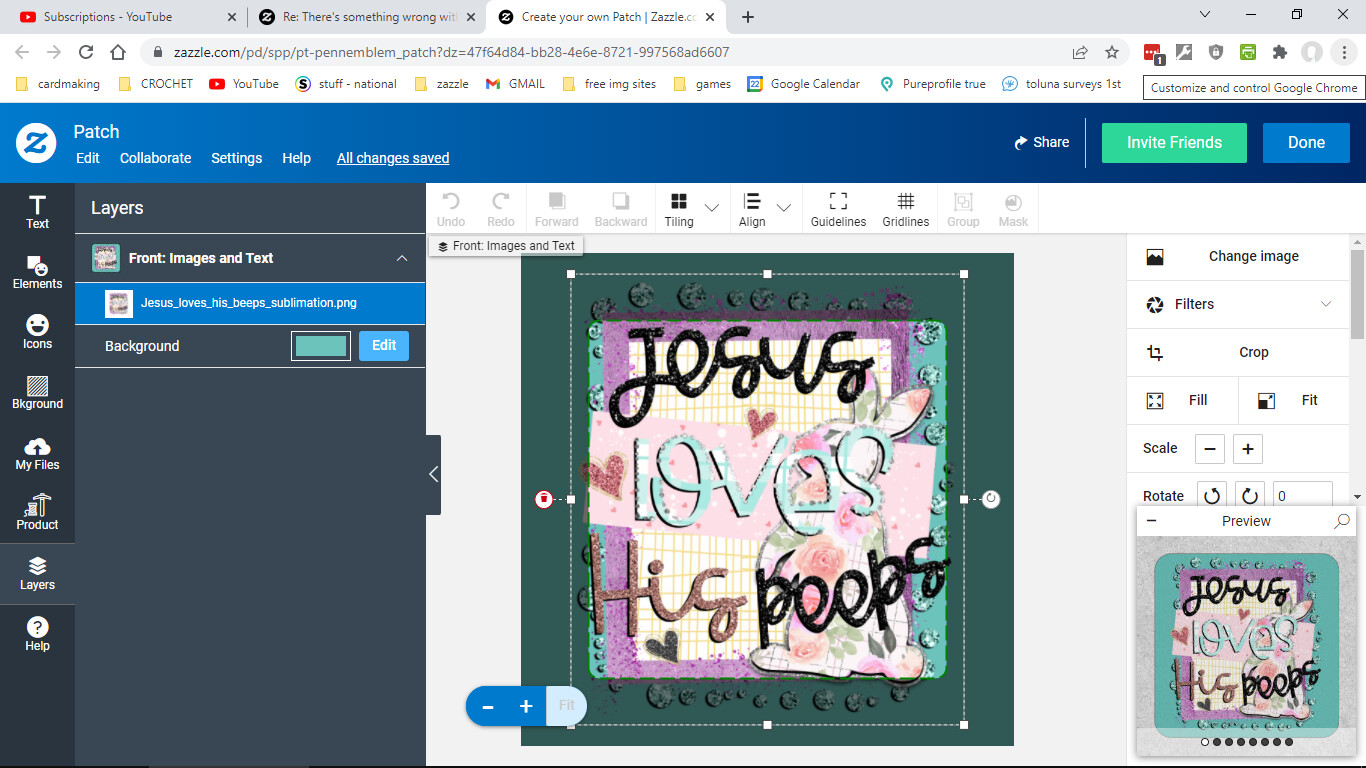This screenshot has height=768, width=1366.
Task: Rotate image counterclockwise
Action: [1212, 496]
